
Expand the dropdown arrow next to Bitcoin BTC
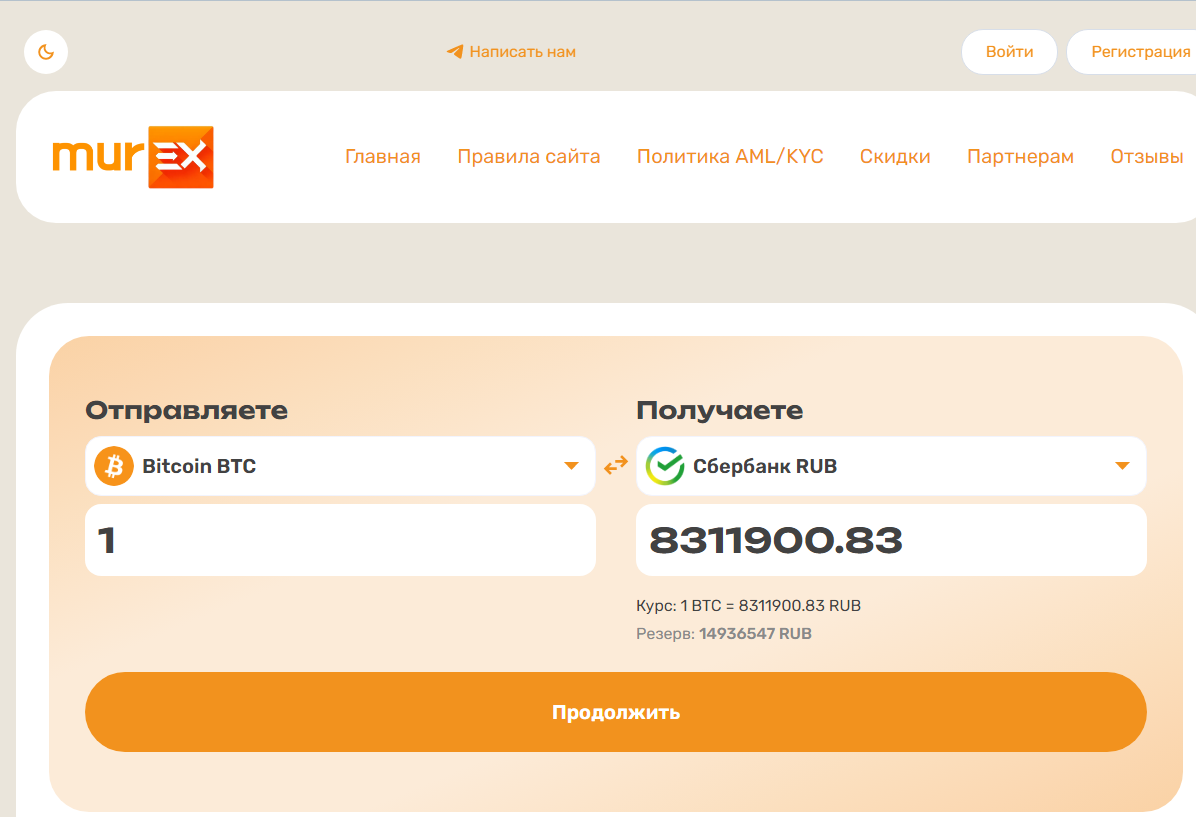(571, 465)
